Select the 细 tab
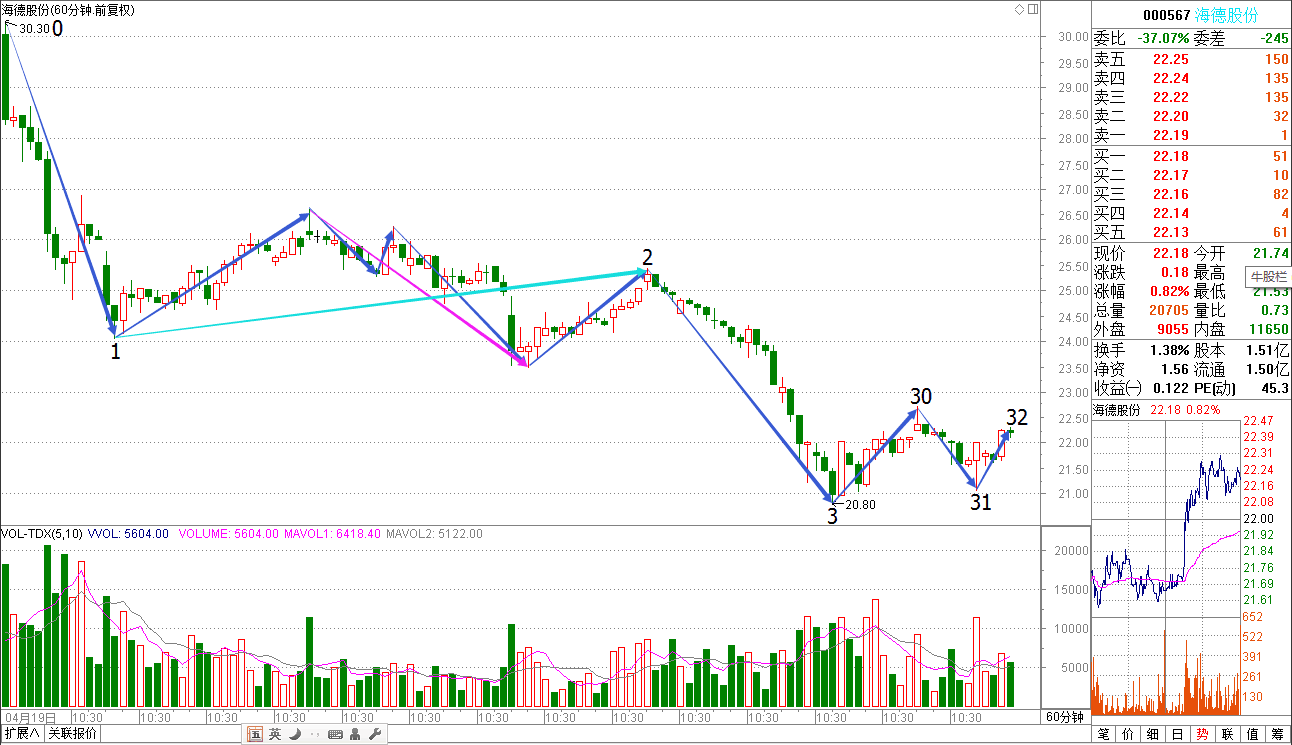 pyautogui.click(x=1152, y=734)
